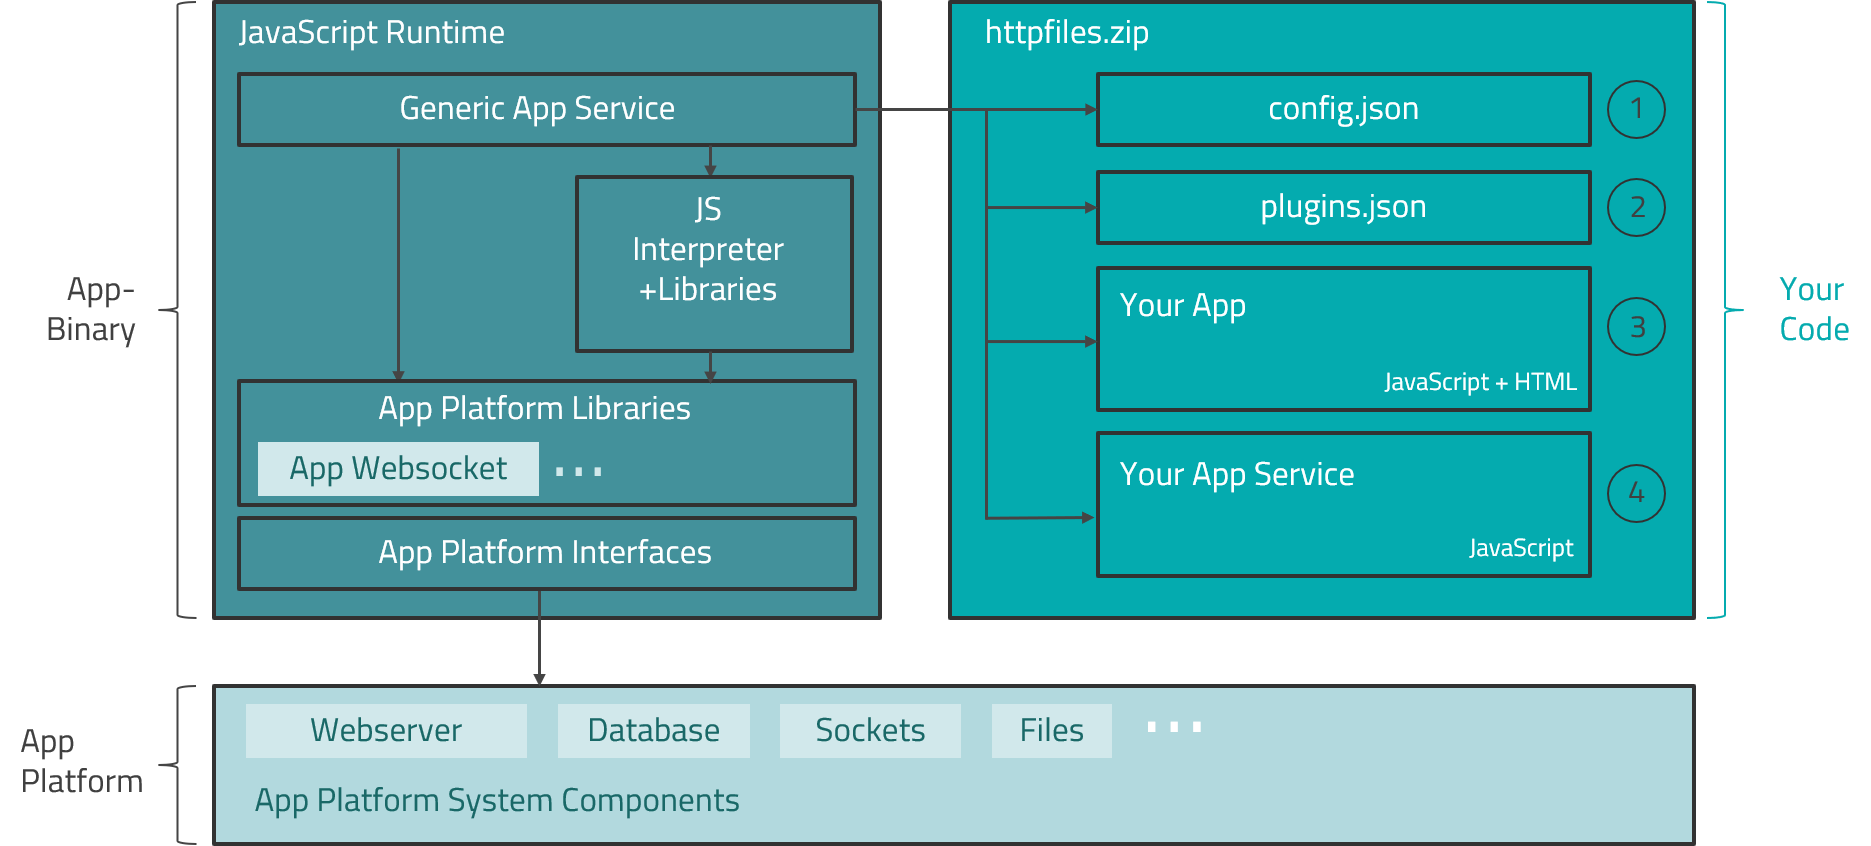Select the Webserver component

point(386,730)
